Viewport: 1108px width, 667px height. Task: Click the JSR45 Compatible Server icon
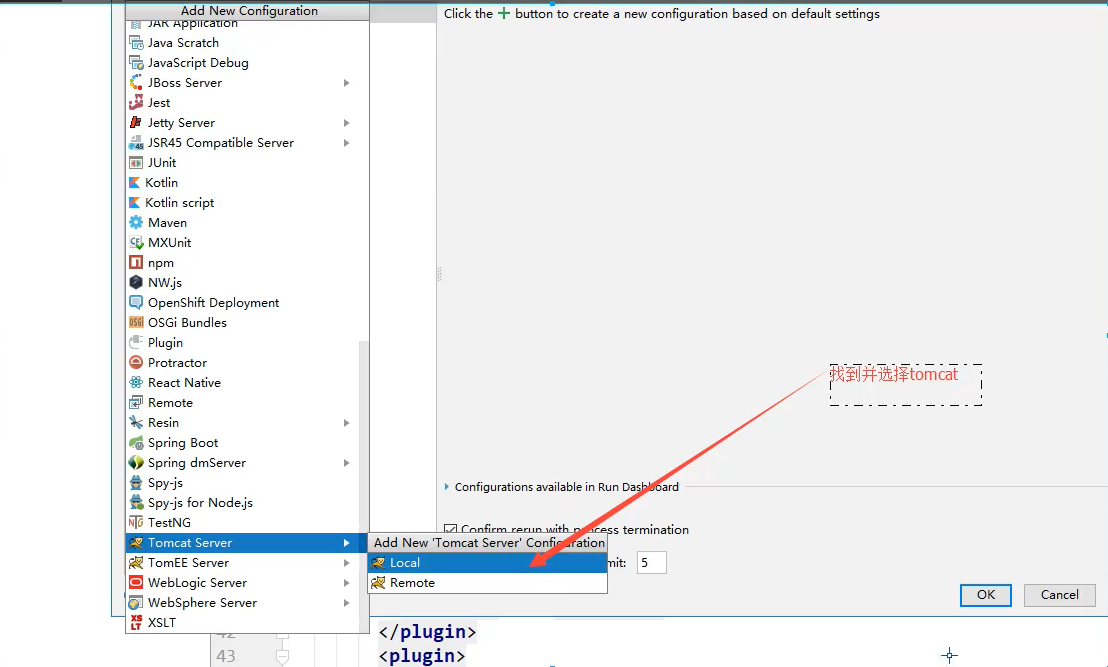pyautogui.click(x=136, y=143)
